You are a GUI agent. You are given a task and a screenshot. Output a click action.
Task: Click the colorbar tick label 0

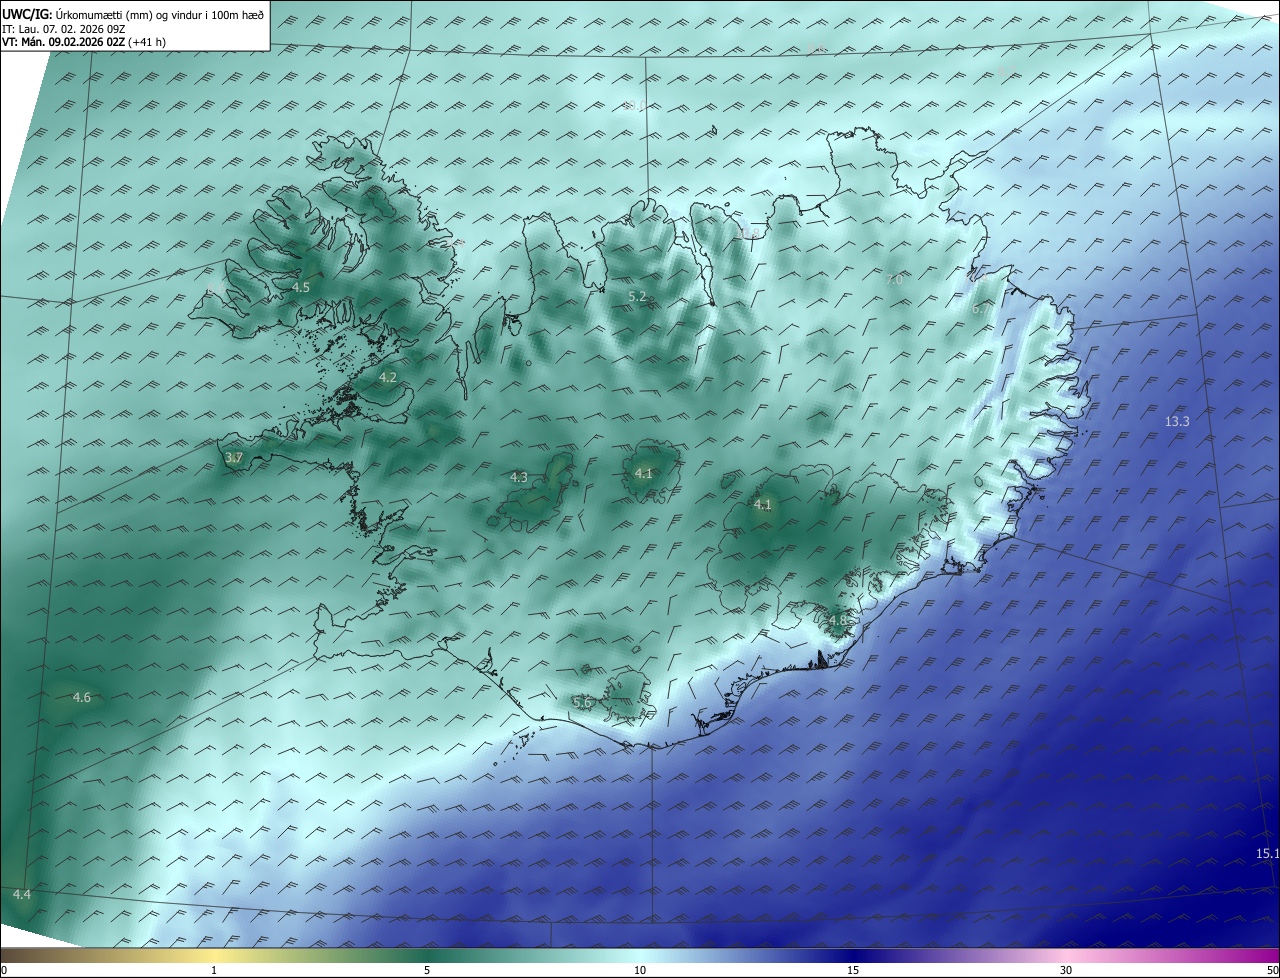click(3, 970)
